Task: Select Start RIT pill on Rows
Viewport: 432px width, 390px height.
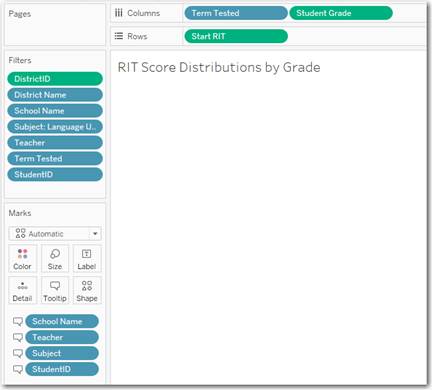Action: pyautogui.click(x=236, y=36)
